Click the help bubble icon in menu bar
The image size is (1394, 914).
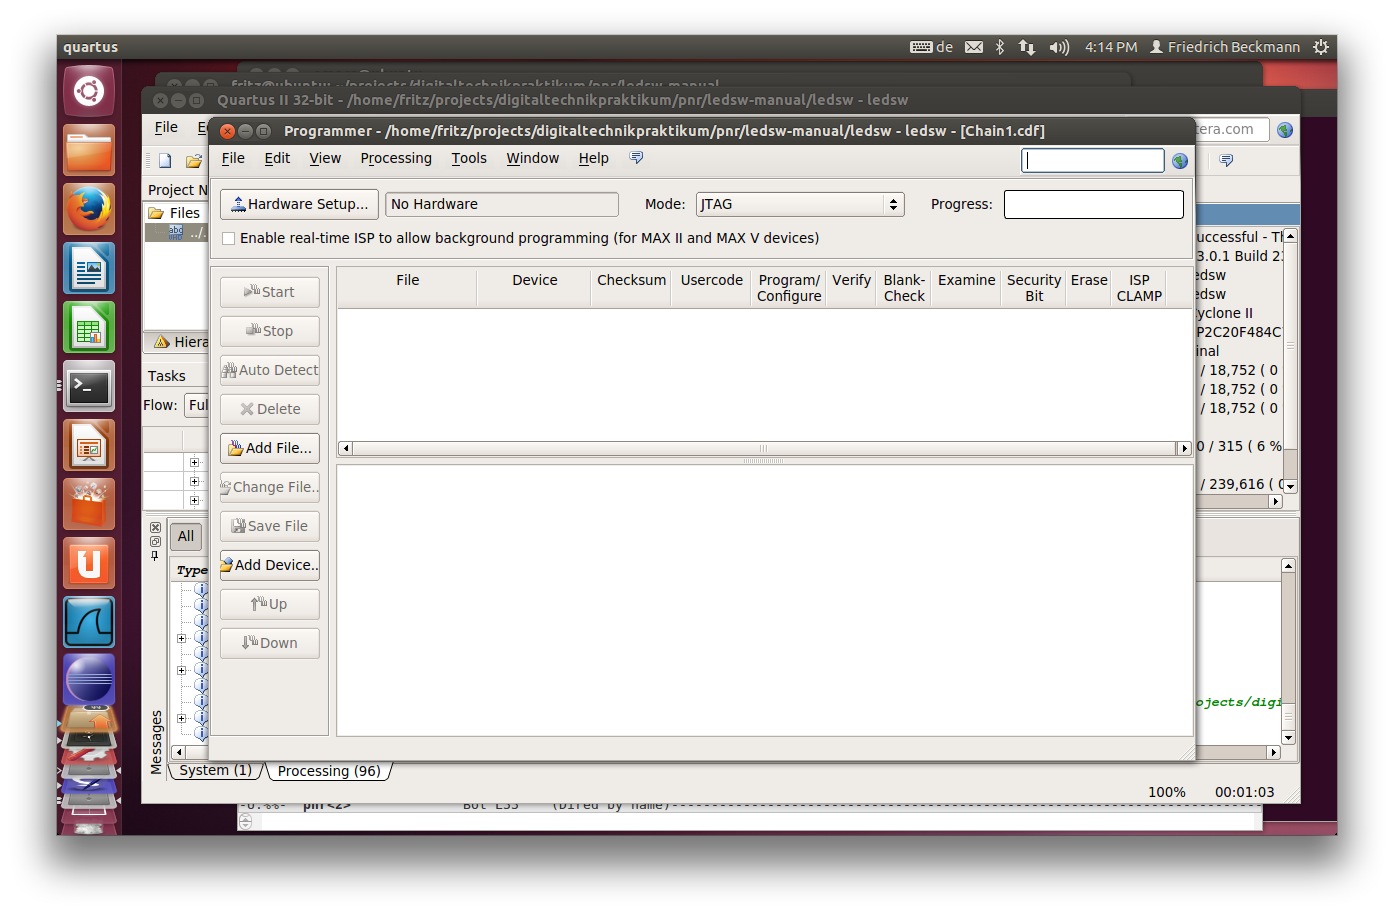636,158
